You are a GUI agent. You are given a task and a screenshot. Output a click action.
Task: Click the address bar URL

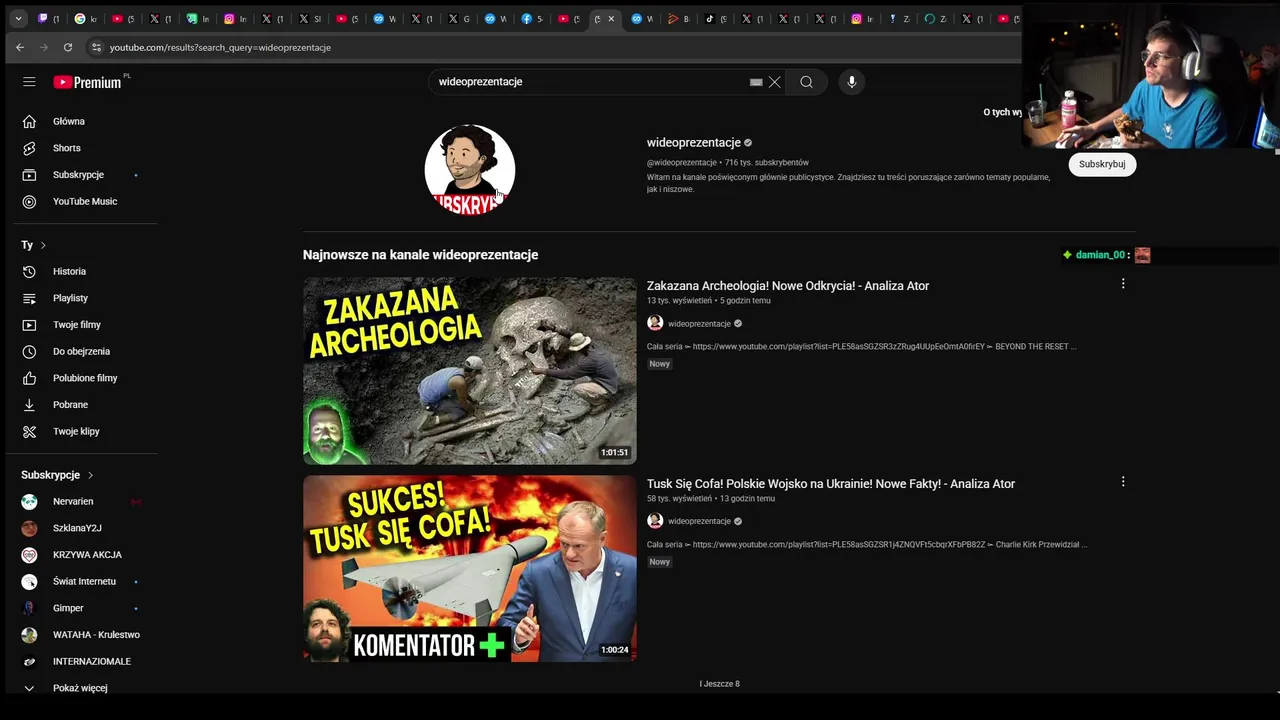click(x=220, y=47)
